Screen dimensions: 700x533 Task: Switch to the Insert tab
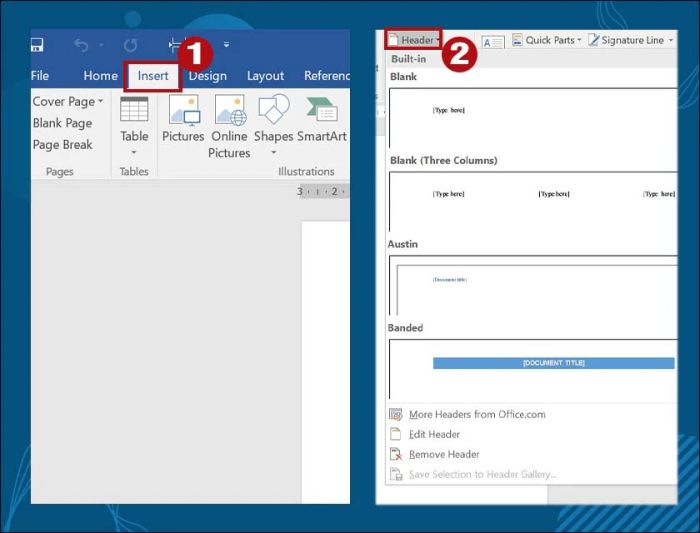click(x=153, y=76)
